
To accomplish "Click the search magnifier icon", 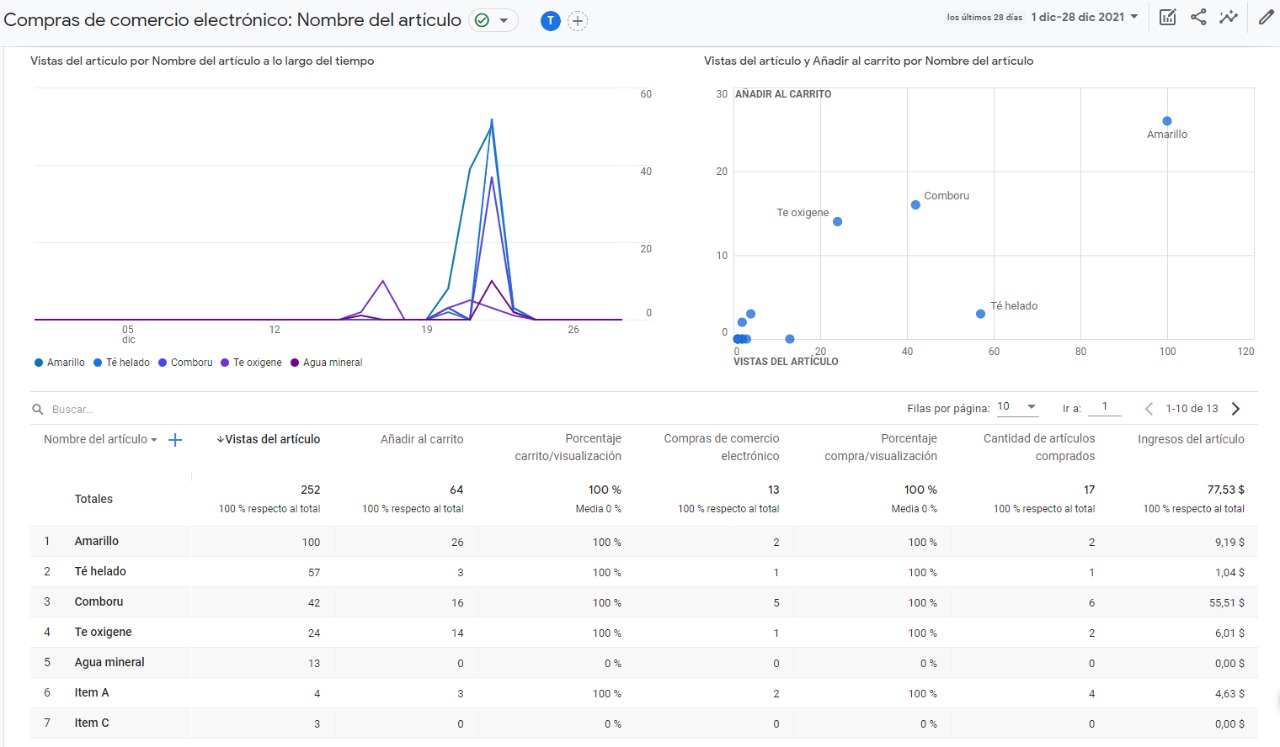I will (38, 409).
